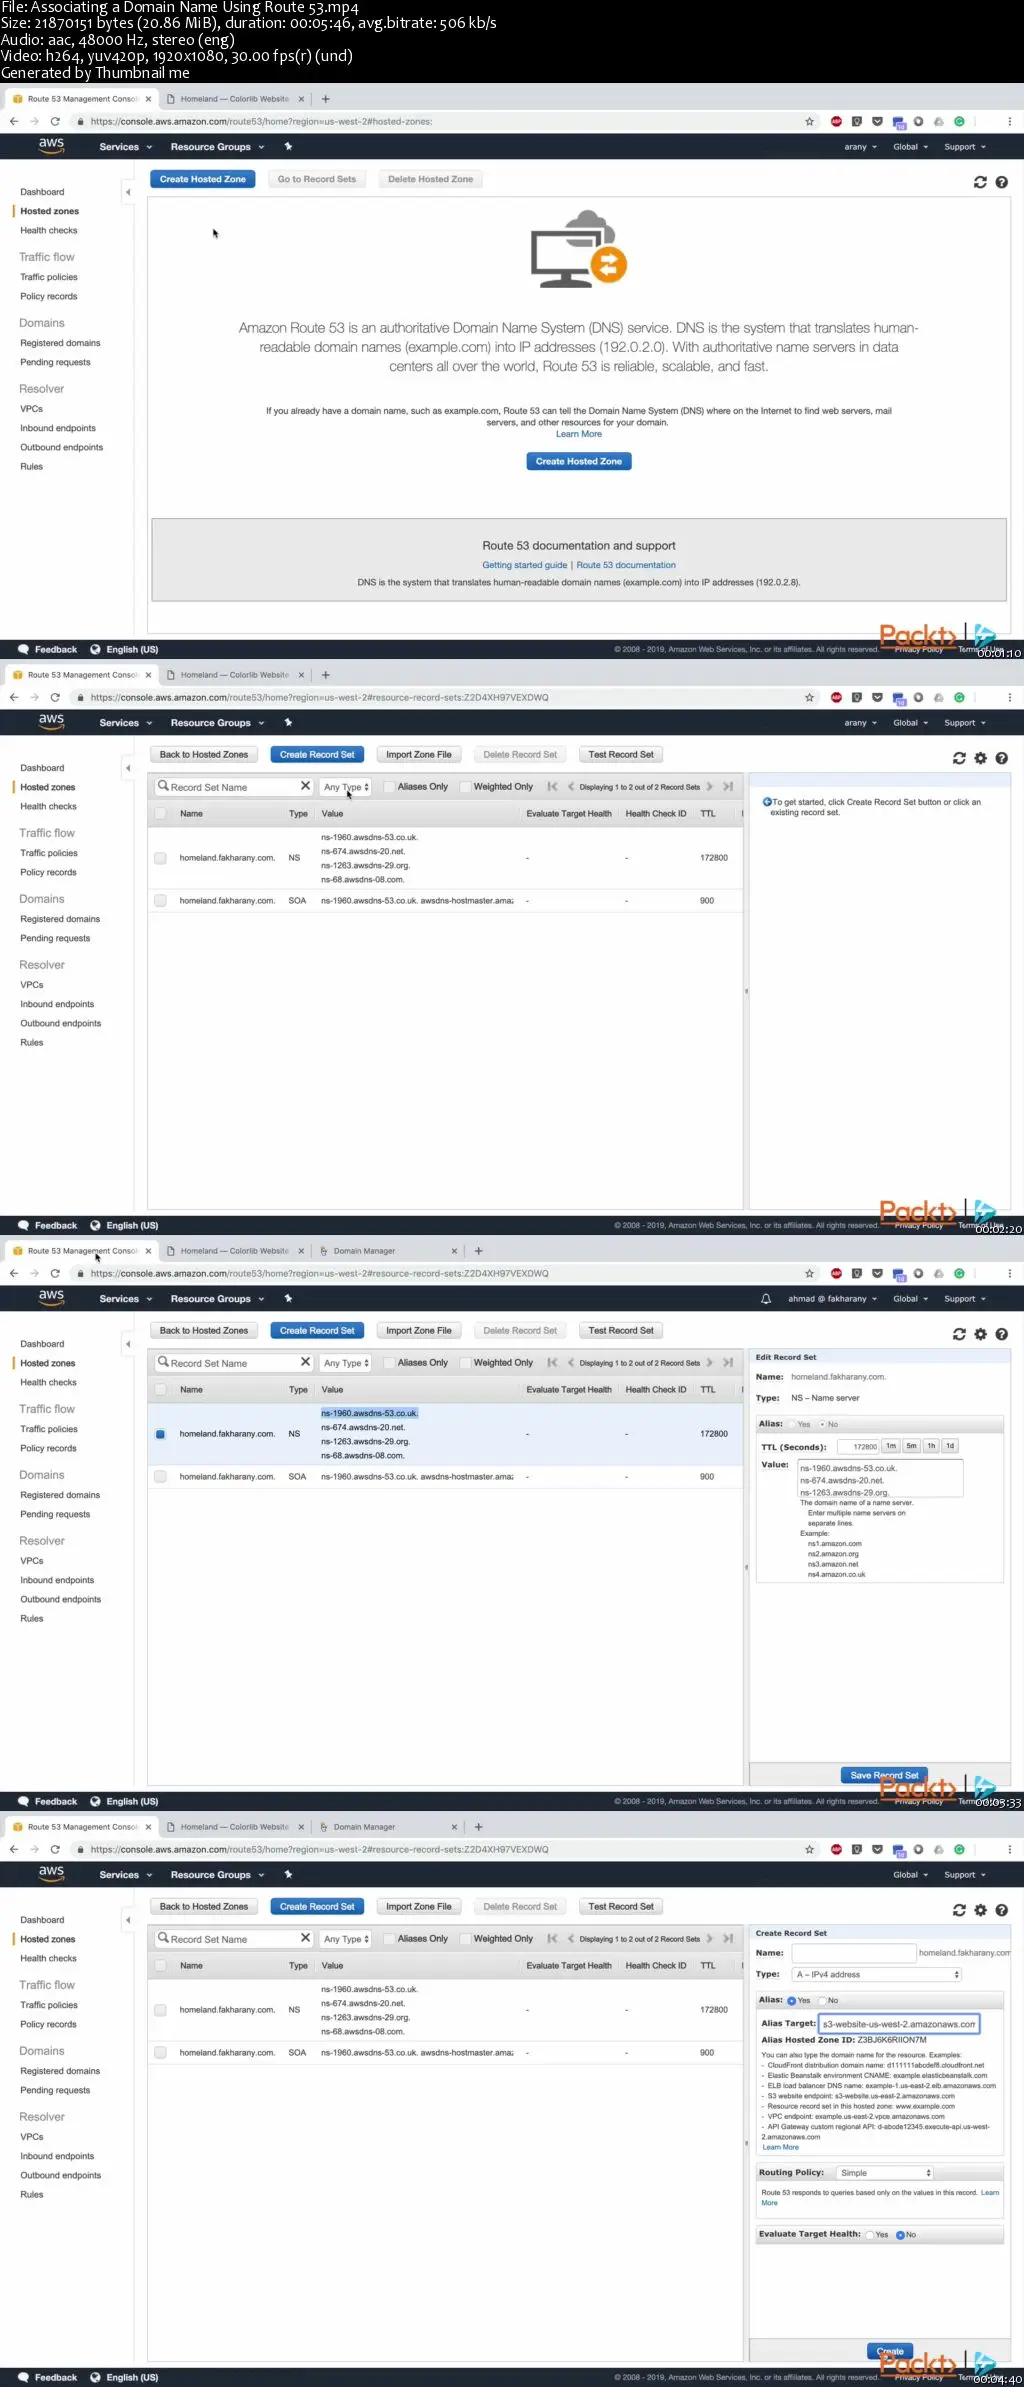Click the notifications bell icon in 00:03:33 frame
Viewport: 1024px width, 2387px height.
[766, 1299]
